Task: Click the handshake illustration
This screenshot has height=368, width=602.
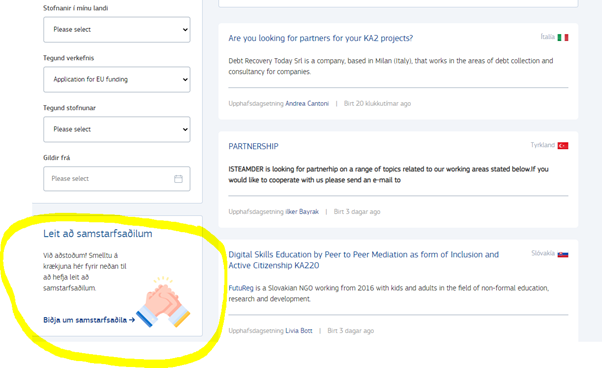Action: (x=164, y=302)
